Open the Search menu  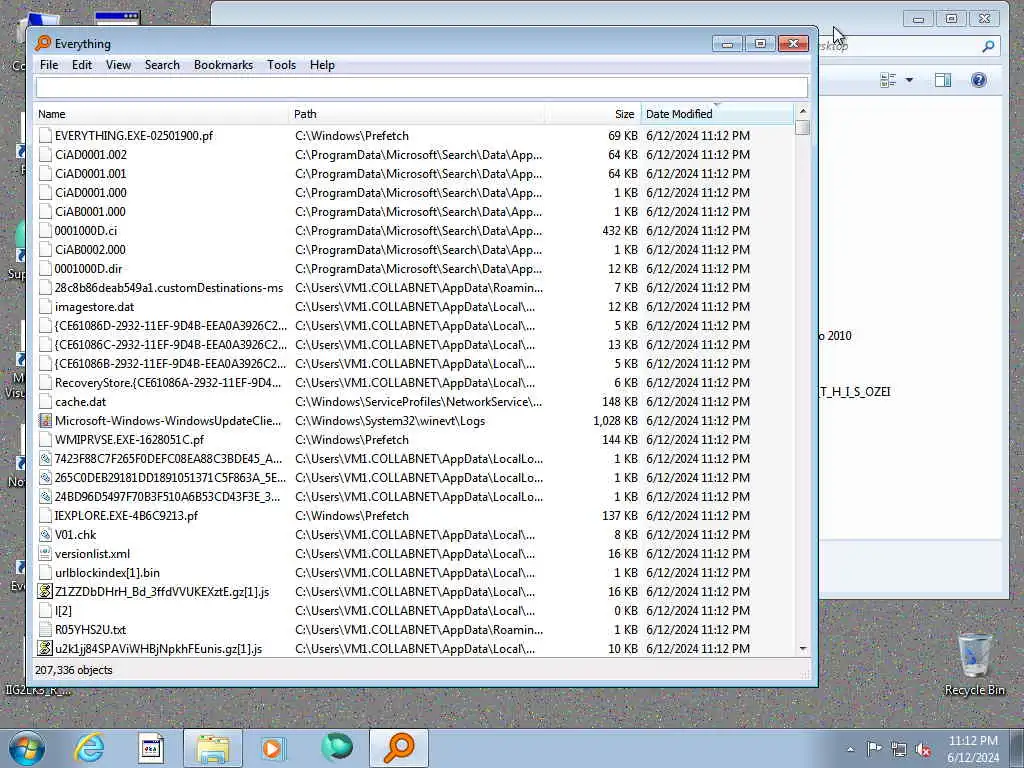pyautogui.click(x=162, y=65)
